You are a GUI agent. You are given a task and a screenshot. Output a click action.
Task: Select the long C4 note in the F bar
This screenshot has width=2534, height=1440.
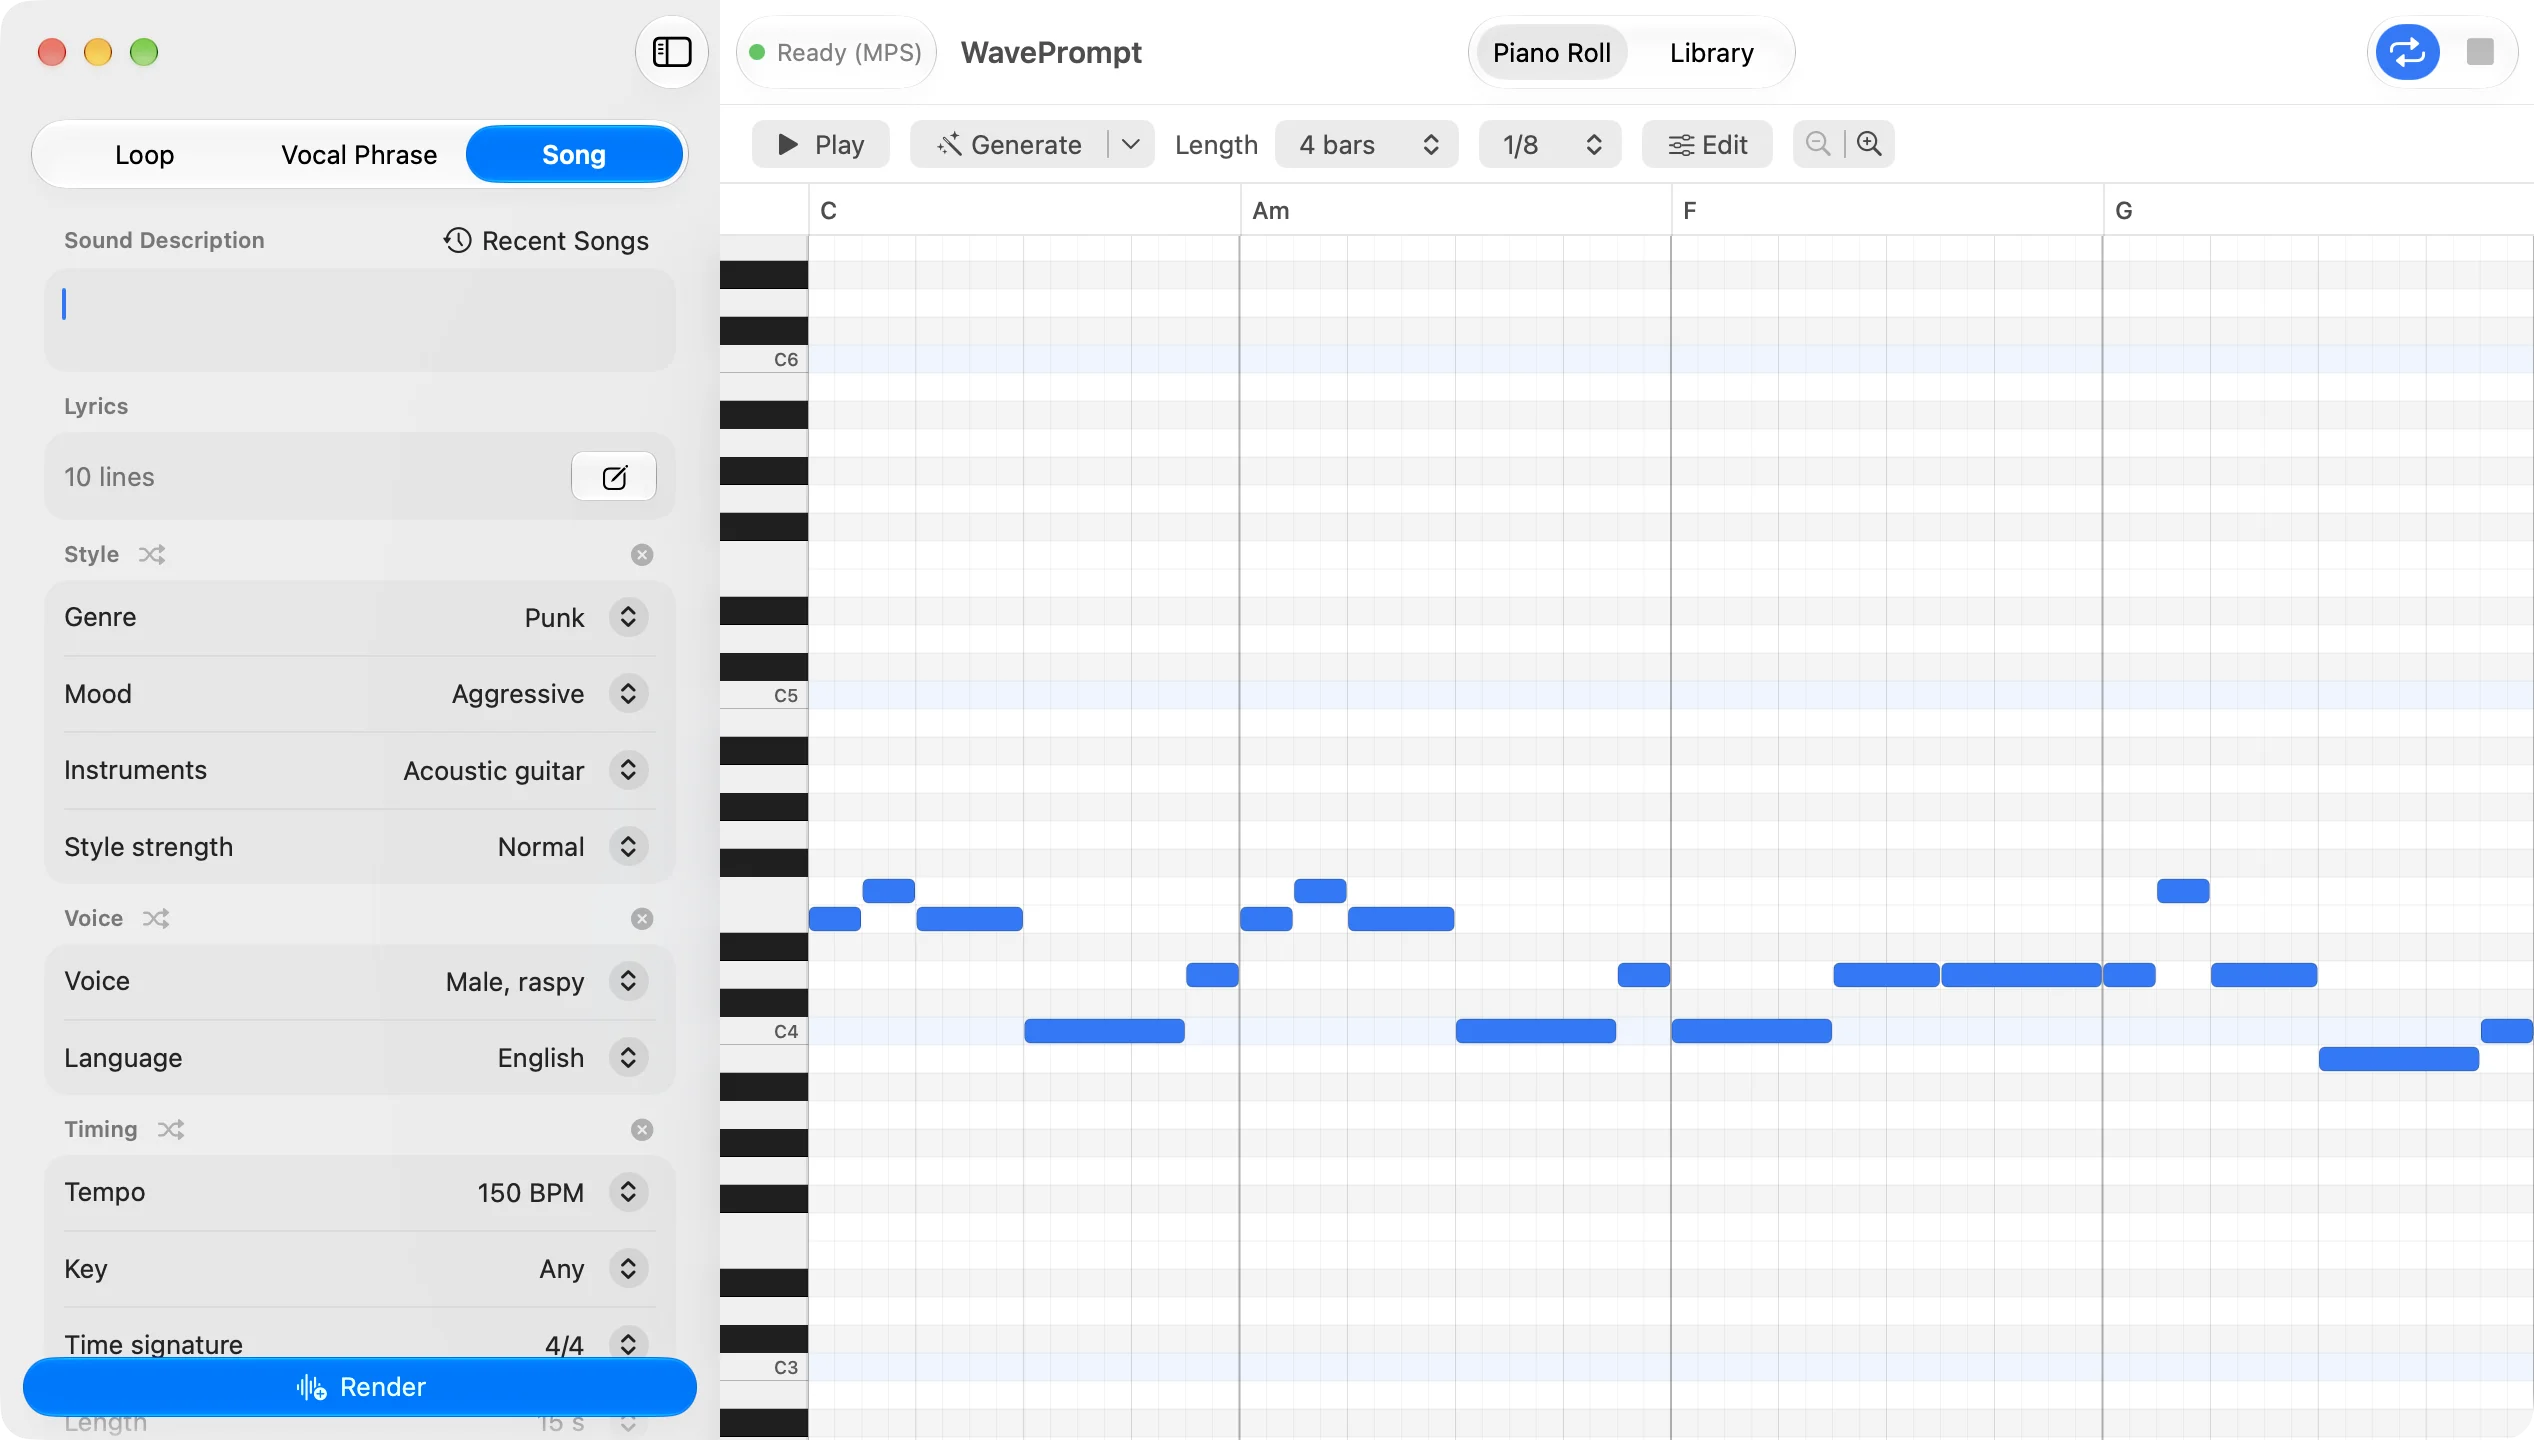[x=1752, y=1031]
